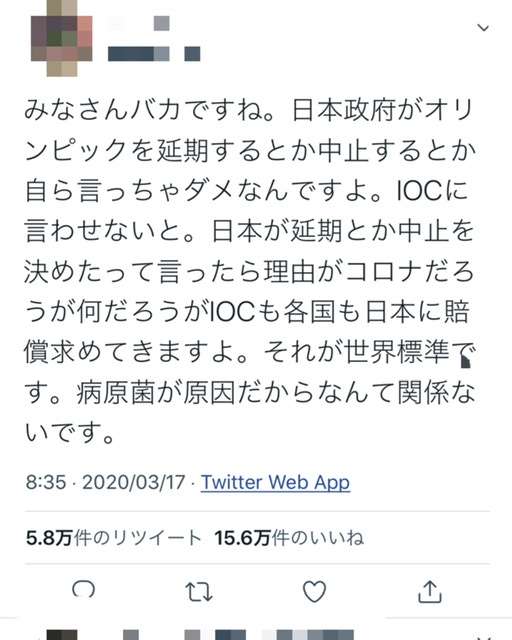
Task: Click the author's blurred display name
Action: (x=139, y=23)
